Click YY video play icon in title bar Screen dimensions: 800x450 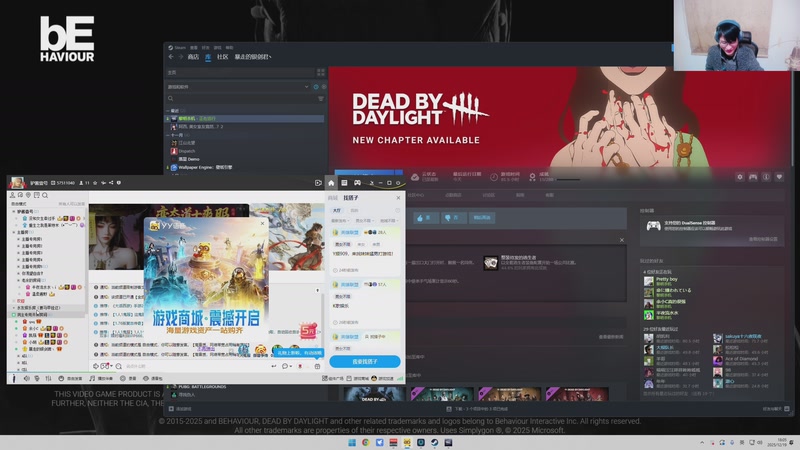tap(318, 183)
